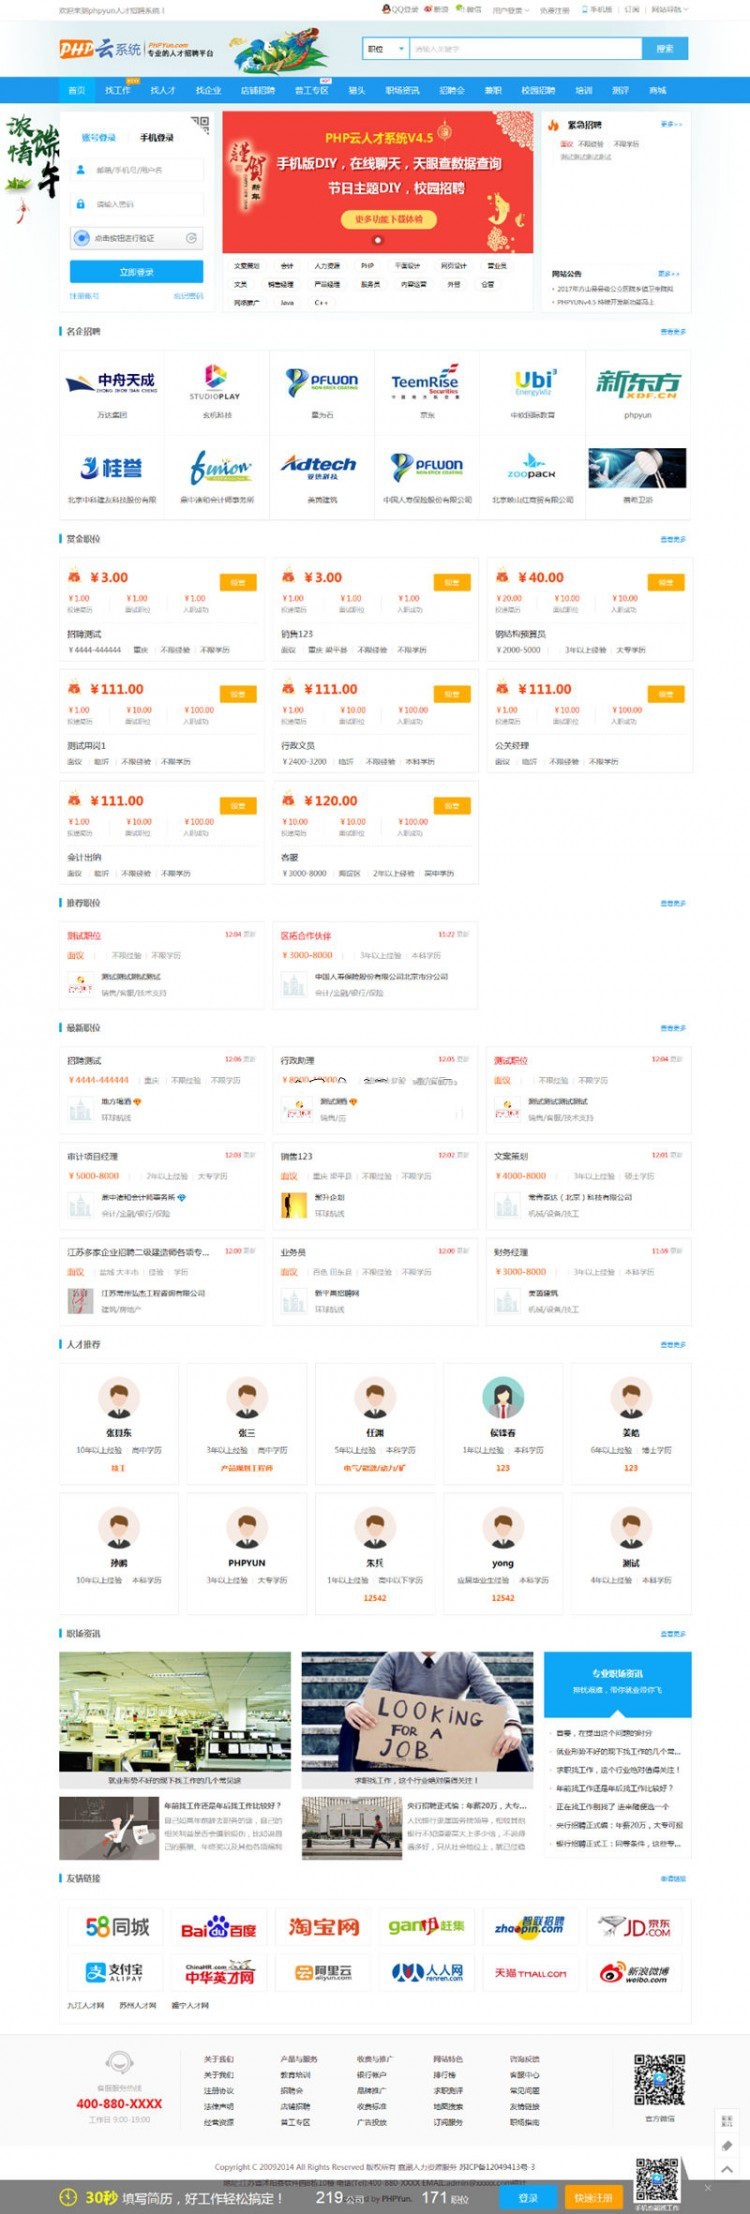
Task: Switch to 手机登录 login tab
Action: [157, 137]
